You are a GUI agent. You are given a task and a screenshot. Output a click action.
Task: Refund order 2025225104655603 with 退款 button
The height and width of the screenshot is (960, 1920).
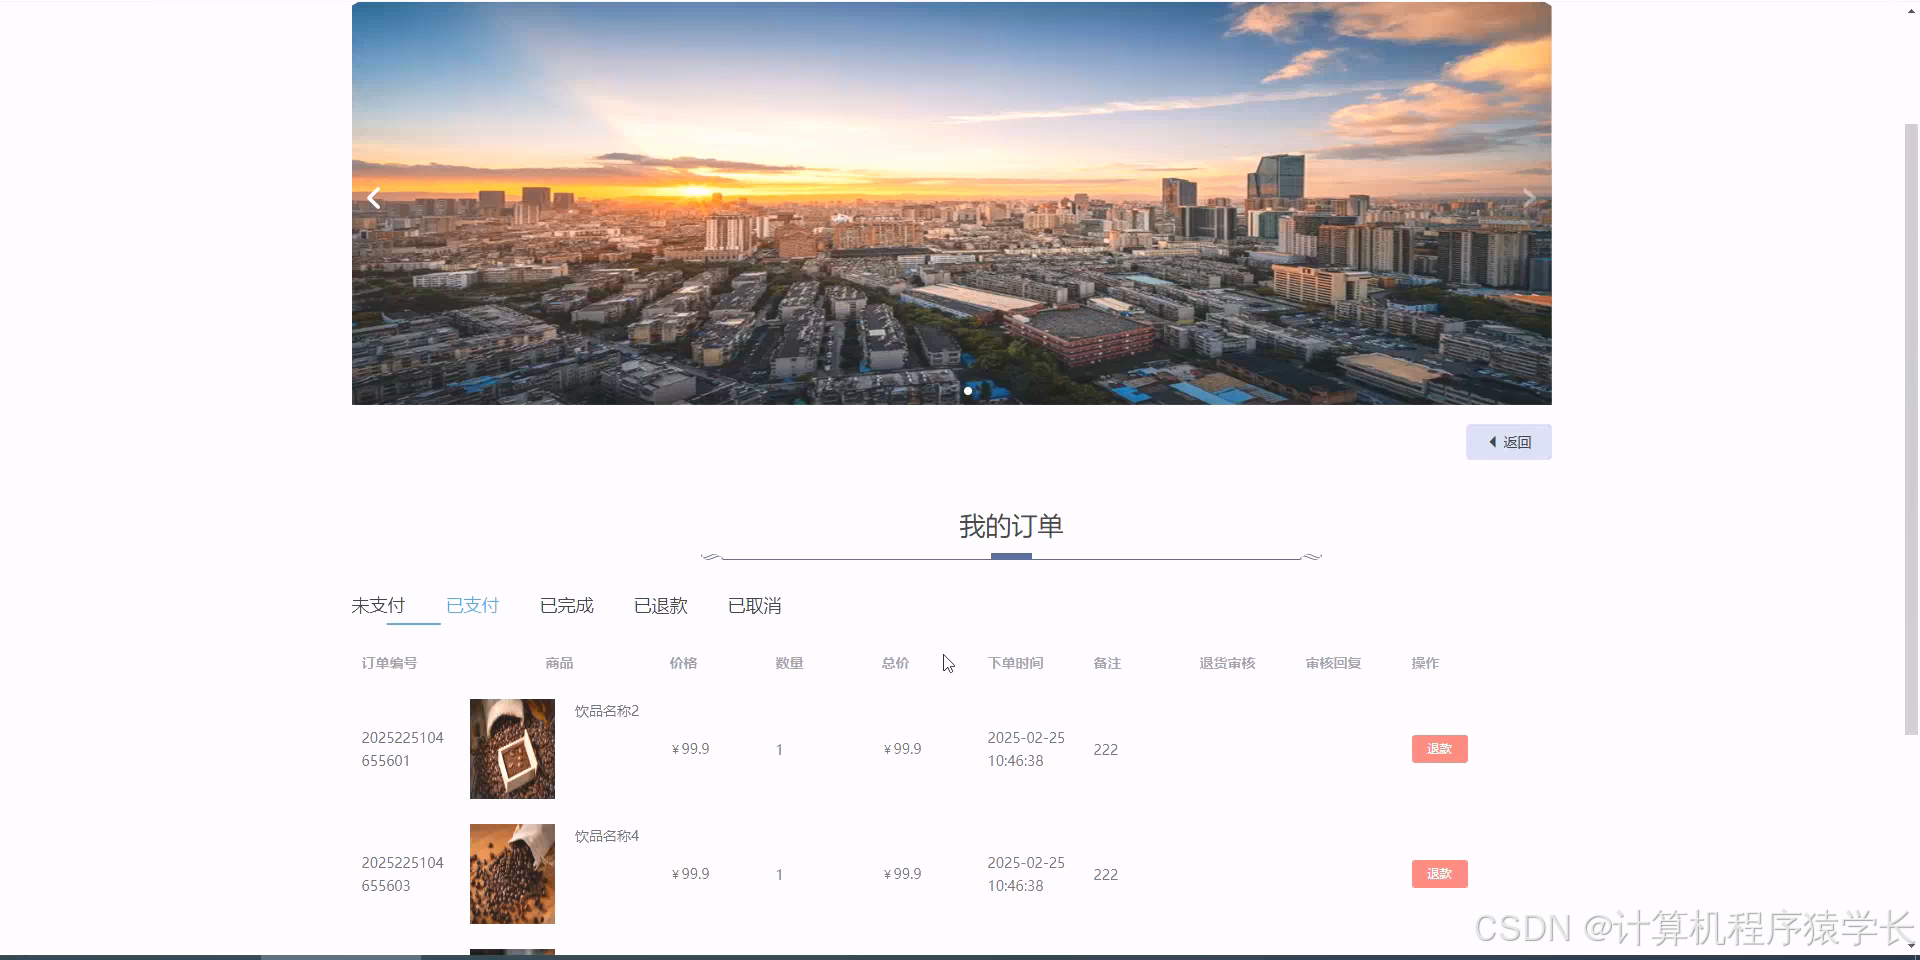[x=1439, y=874]
